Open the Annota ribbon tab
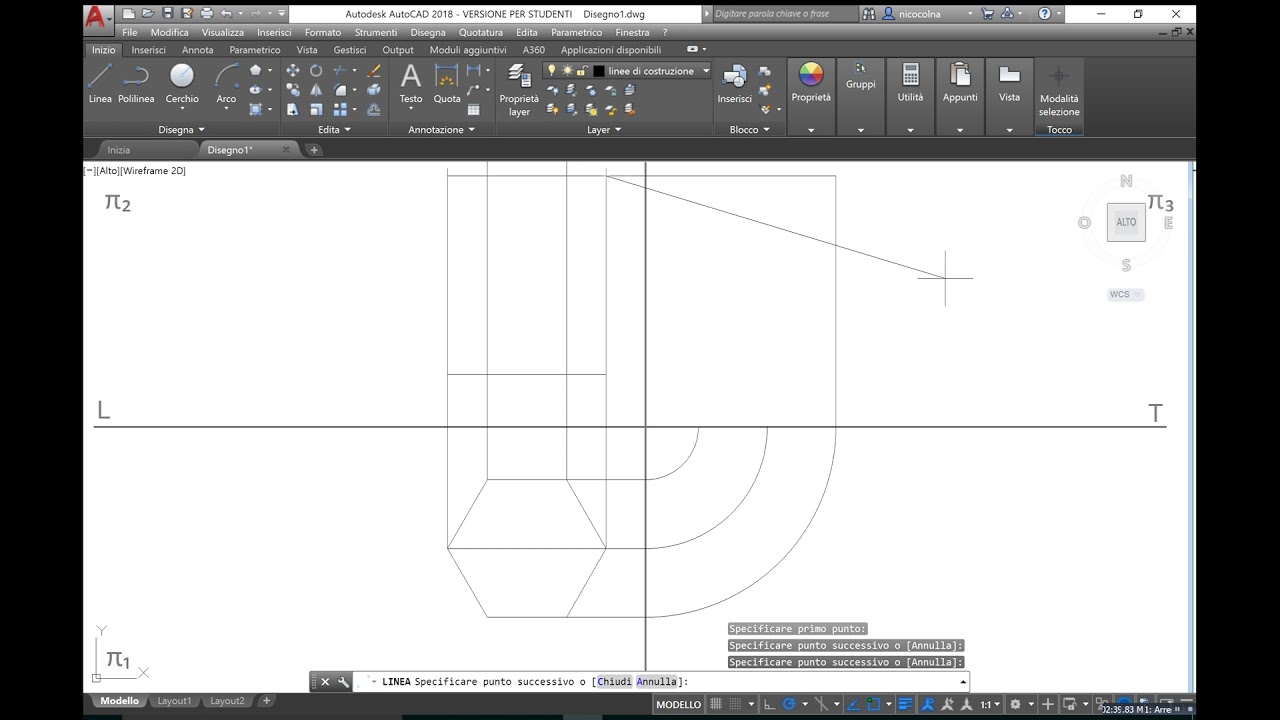Screen dimensions: 1280x720 (x=197, y=50)
